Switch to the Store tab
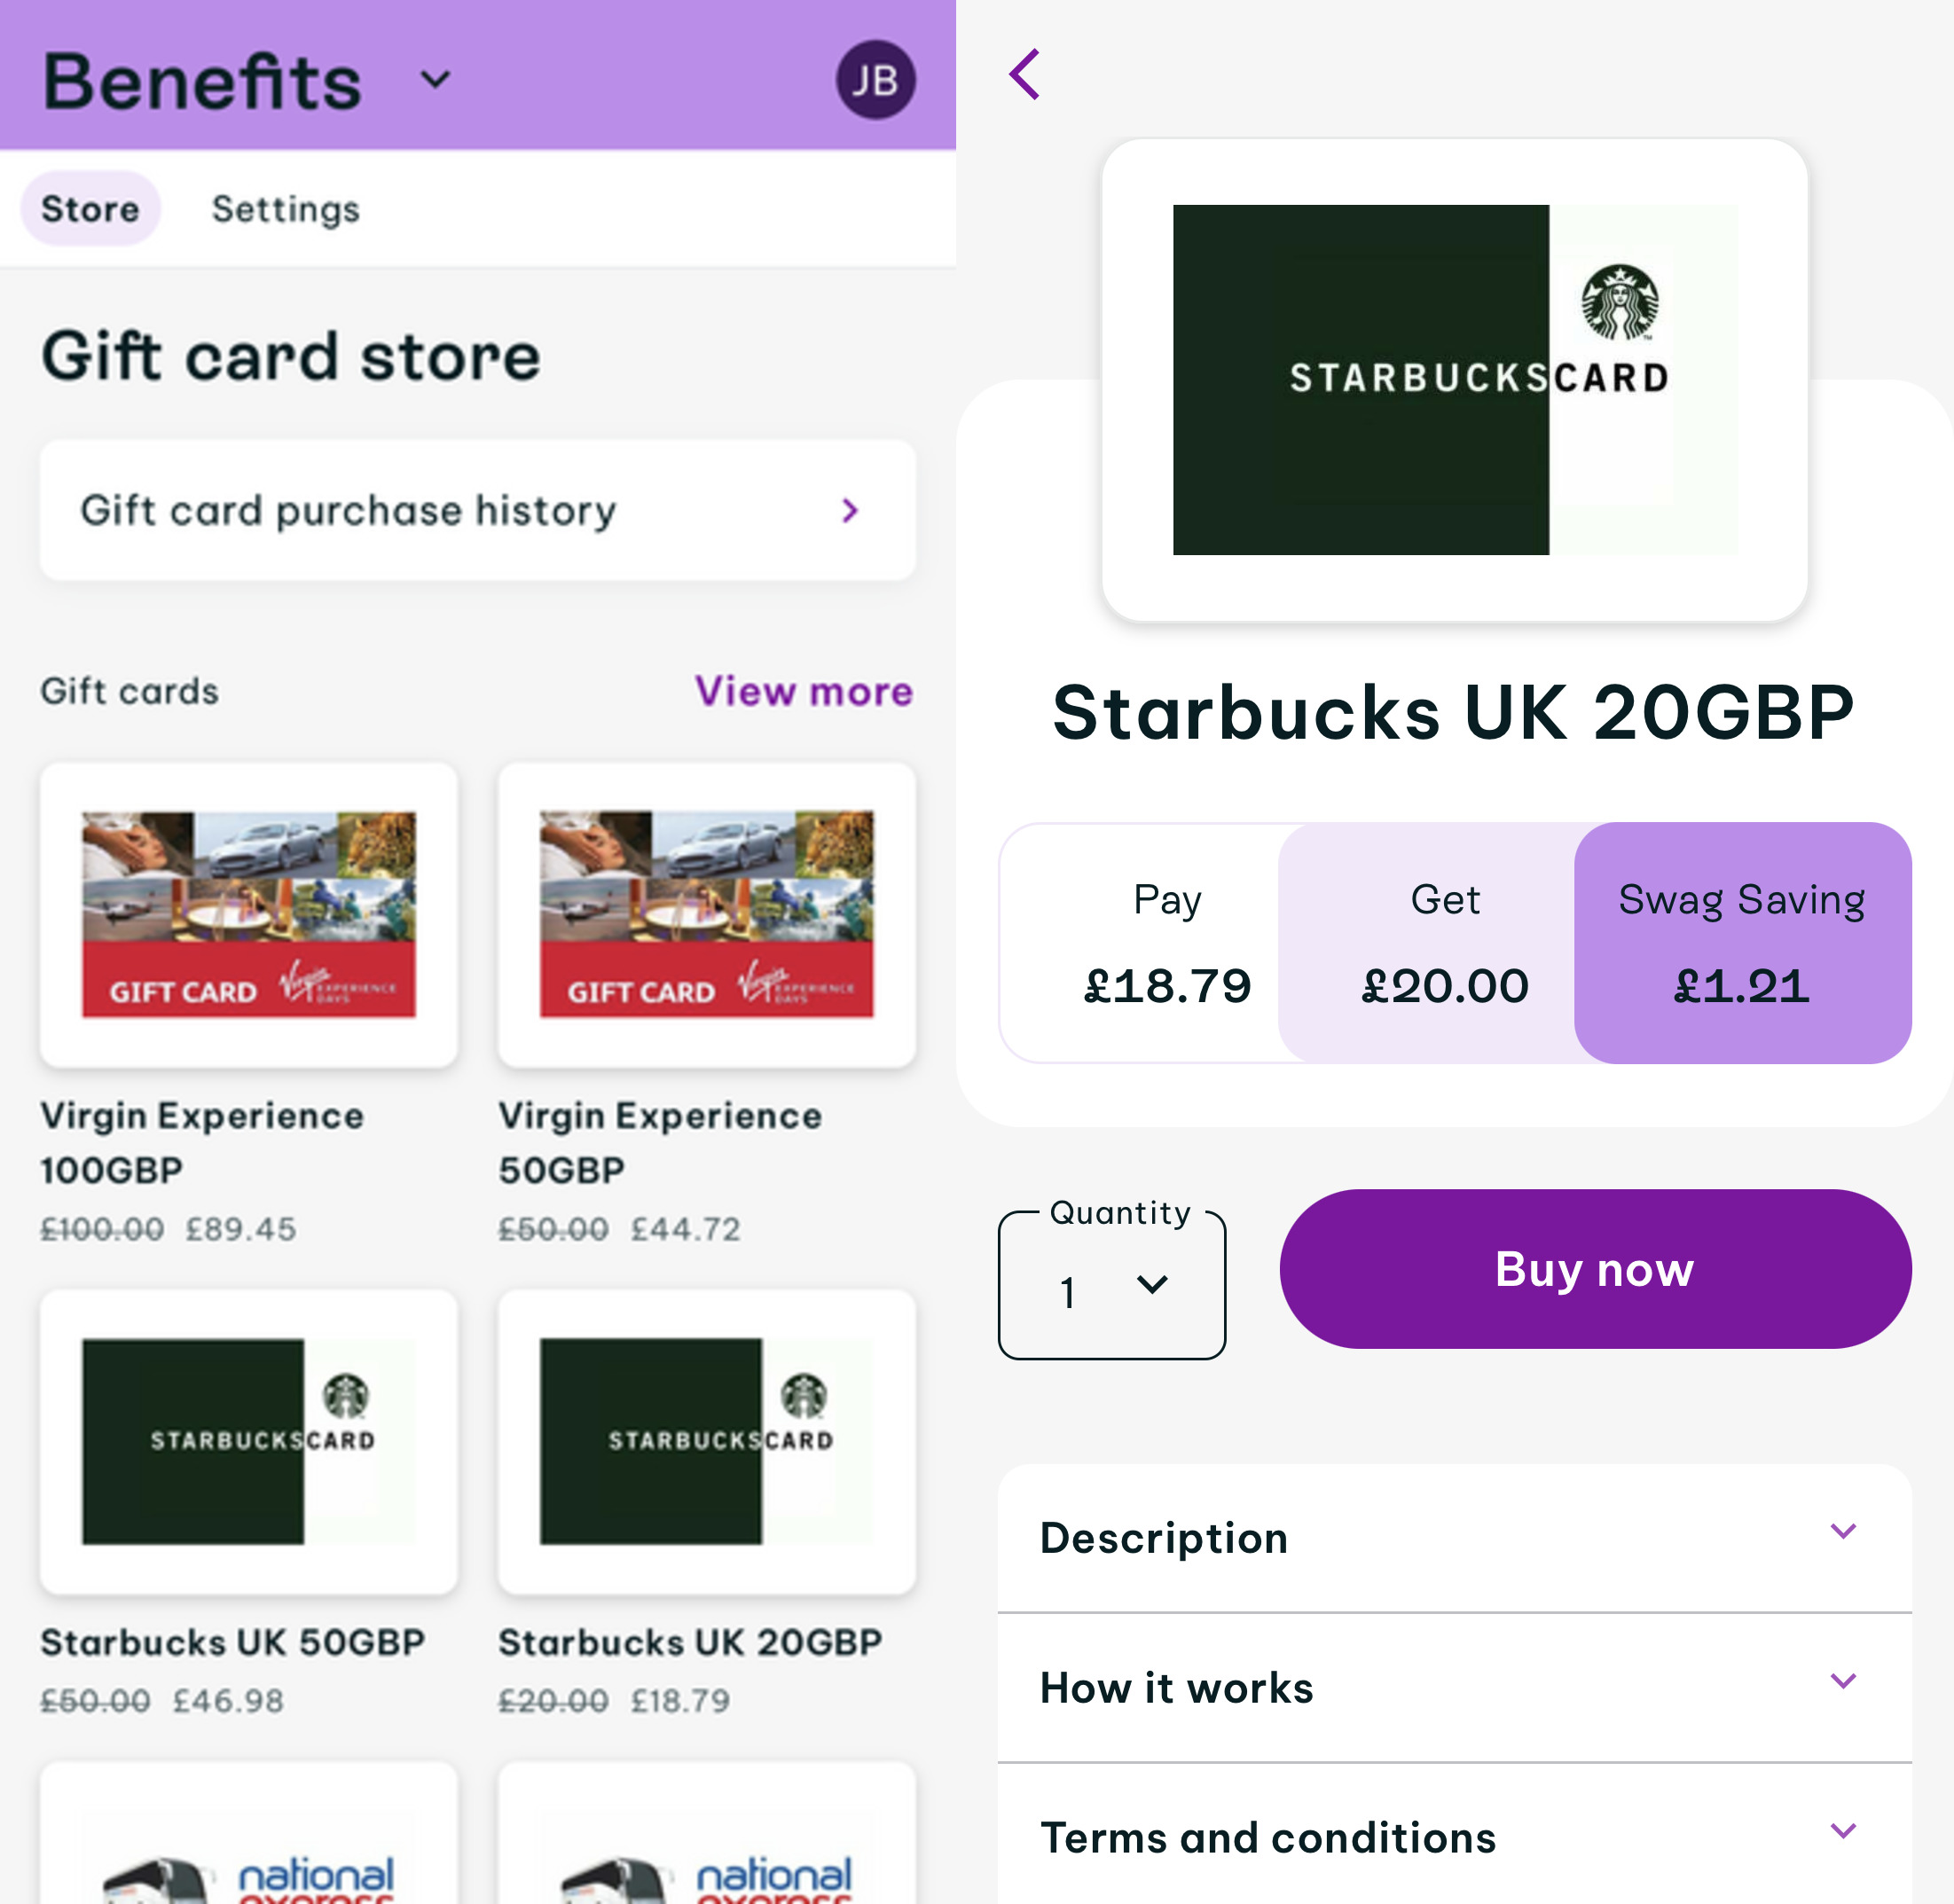 pyautogui.click(x=90, y=209)
